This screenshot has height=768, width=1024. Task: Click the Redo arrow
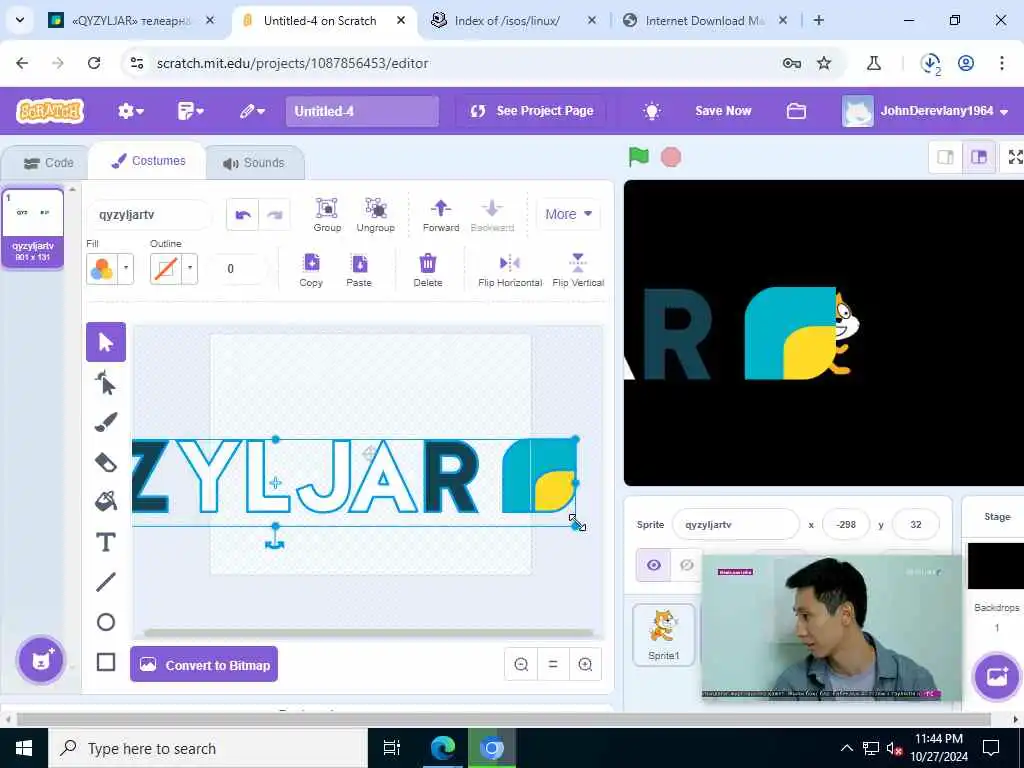pos(275,215)
